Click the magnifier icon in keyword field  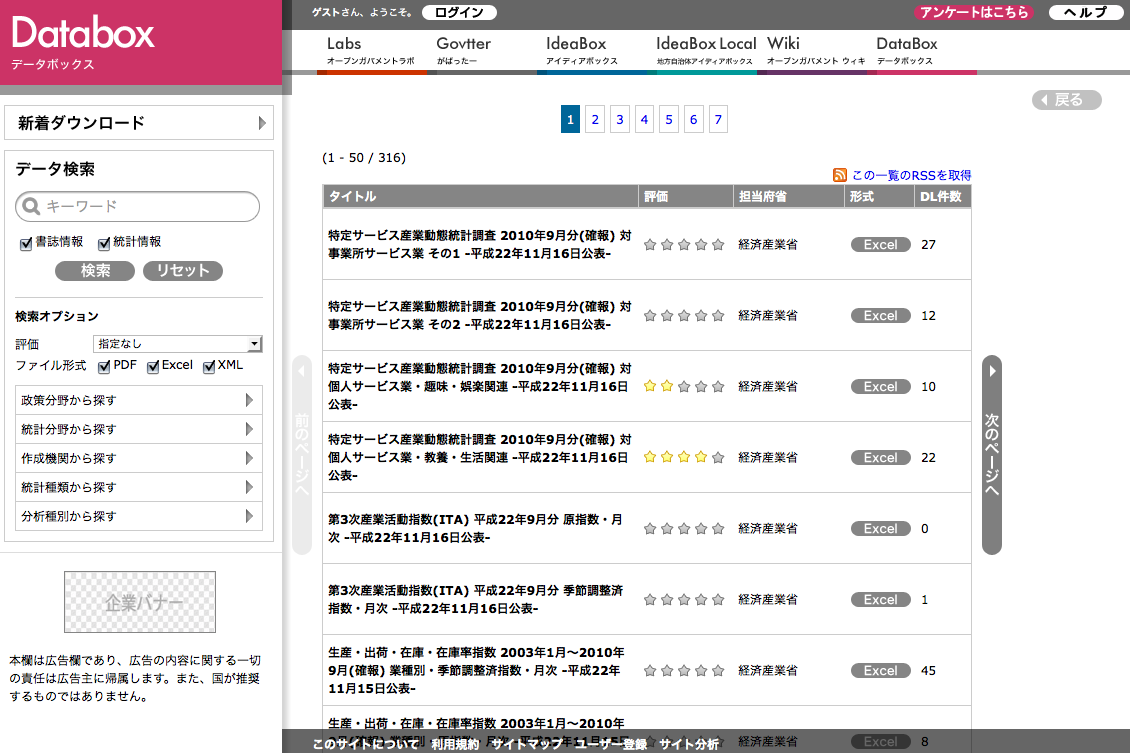32,207
